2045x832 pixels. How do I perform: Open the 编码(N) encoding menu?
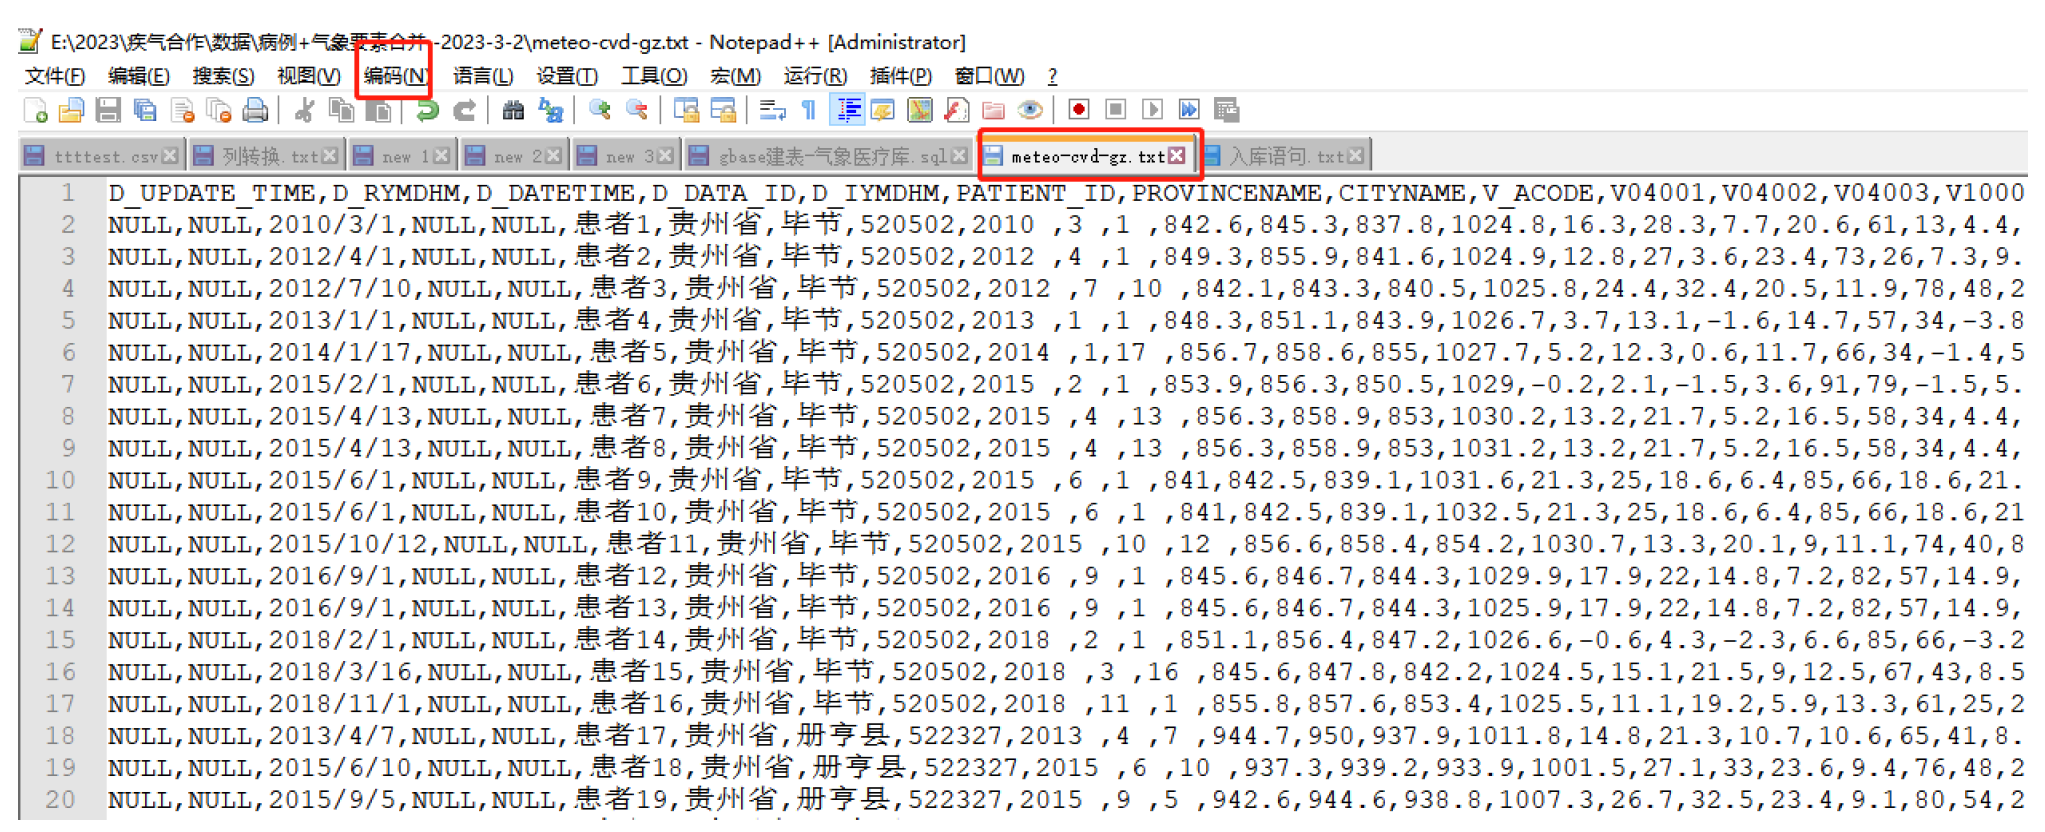[x=396, y=76]
